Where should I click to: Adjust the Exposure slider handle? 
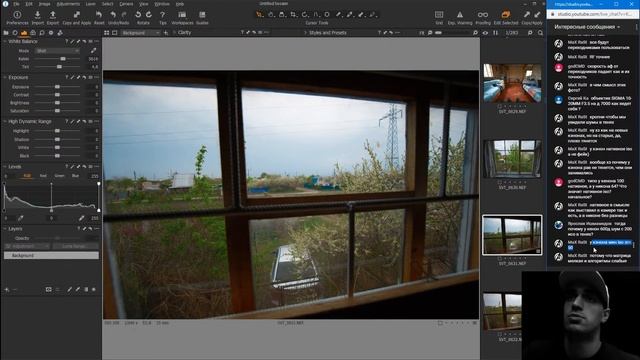click(x=57, y=87)
